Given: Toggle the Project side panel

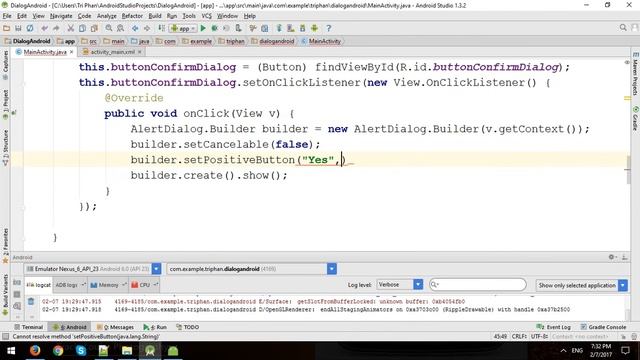Looking at the screenshot, I should (x=5, y=104).
